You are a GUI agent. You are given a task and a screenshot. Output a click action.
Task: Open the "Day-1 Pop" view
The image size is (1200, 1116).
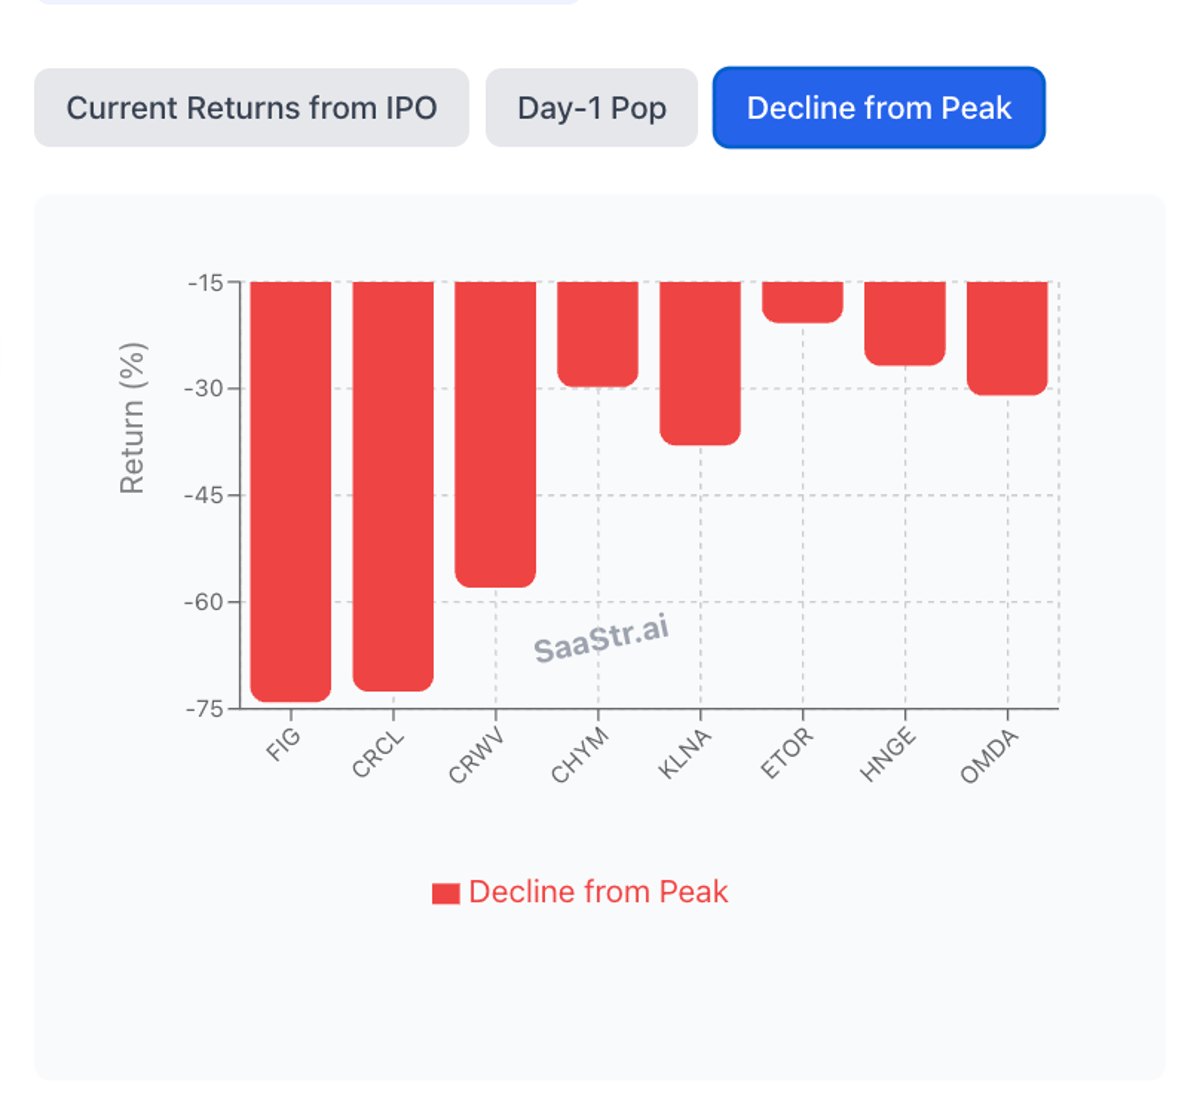[x=591, y=108]
